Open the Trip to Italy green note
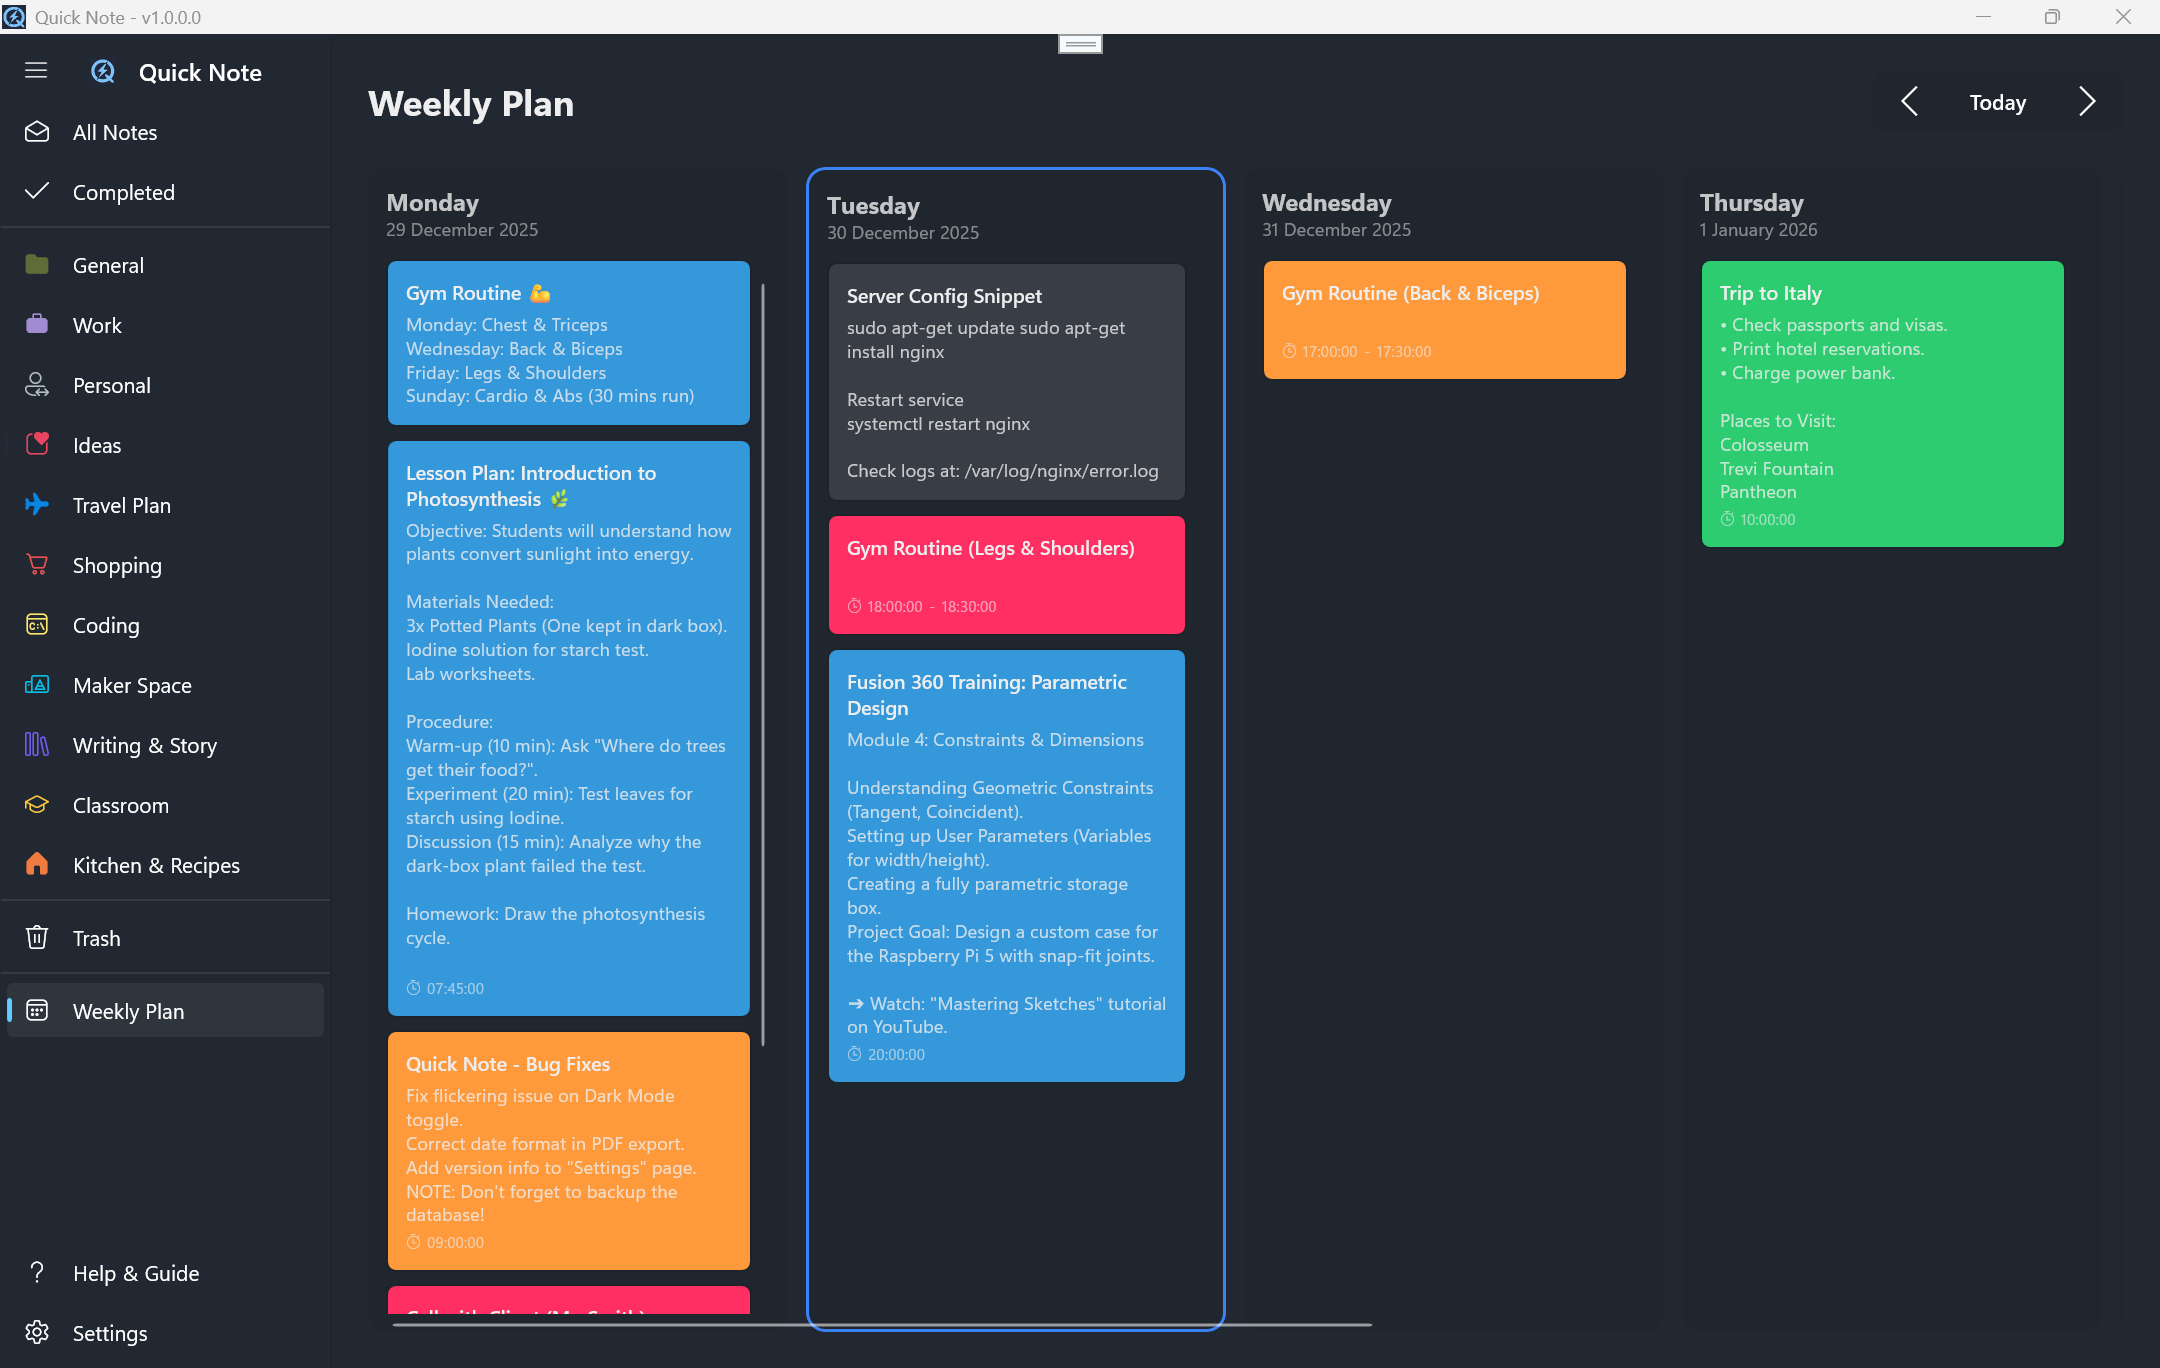The height and width of the screenshot is (1368, 2160). click(1882, 403)
